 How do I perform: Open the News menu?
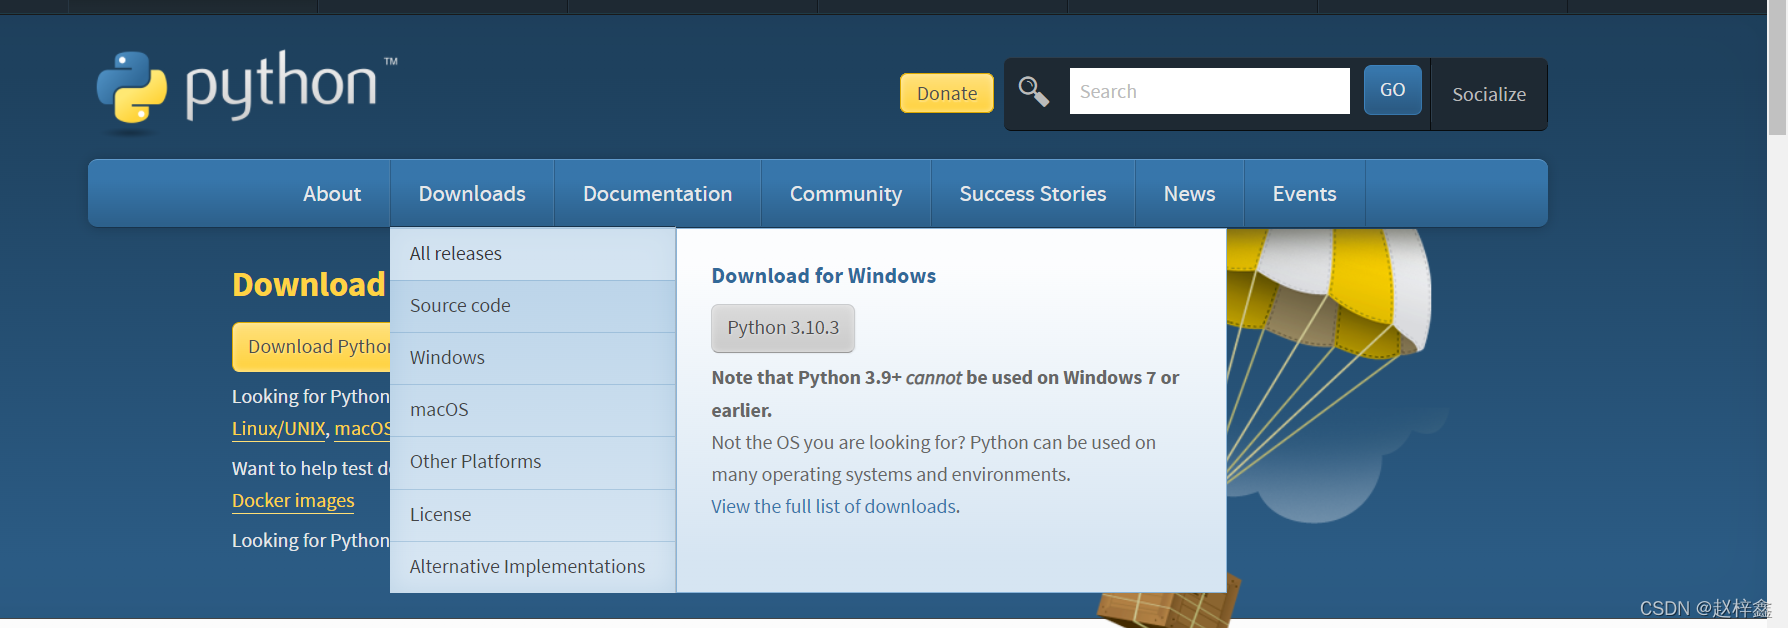[x=1189, y=193]
